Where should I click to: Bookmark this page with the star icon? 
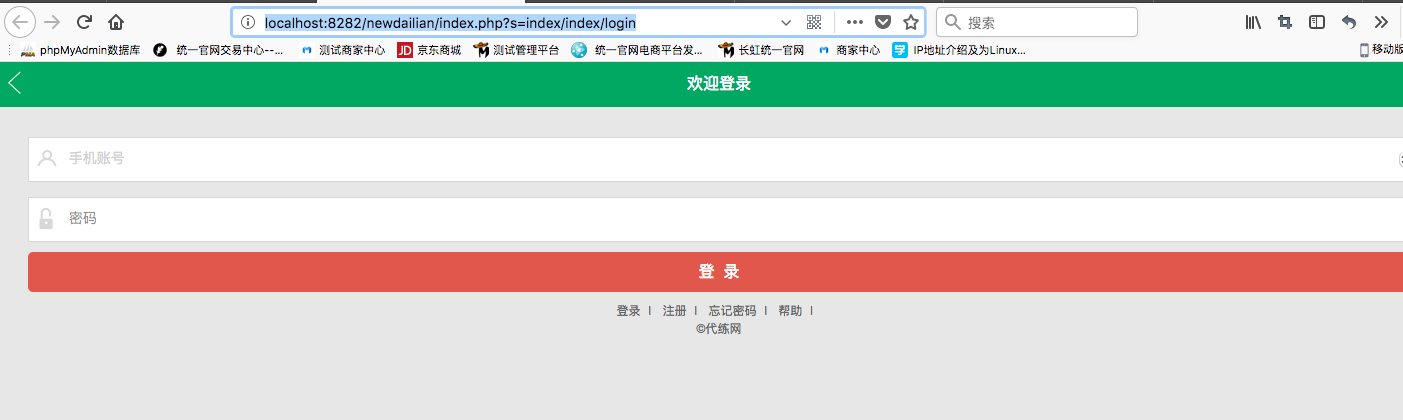pyautogui.click(x=910, y=22)
